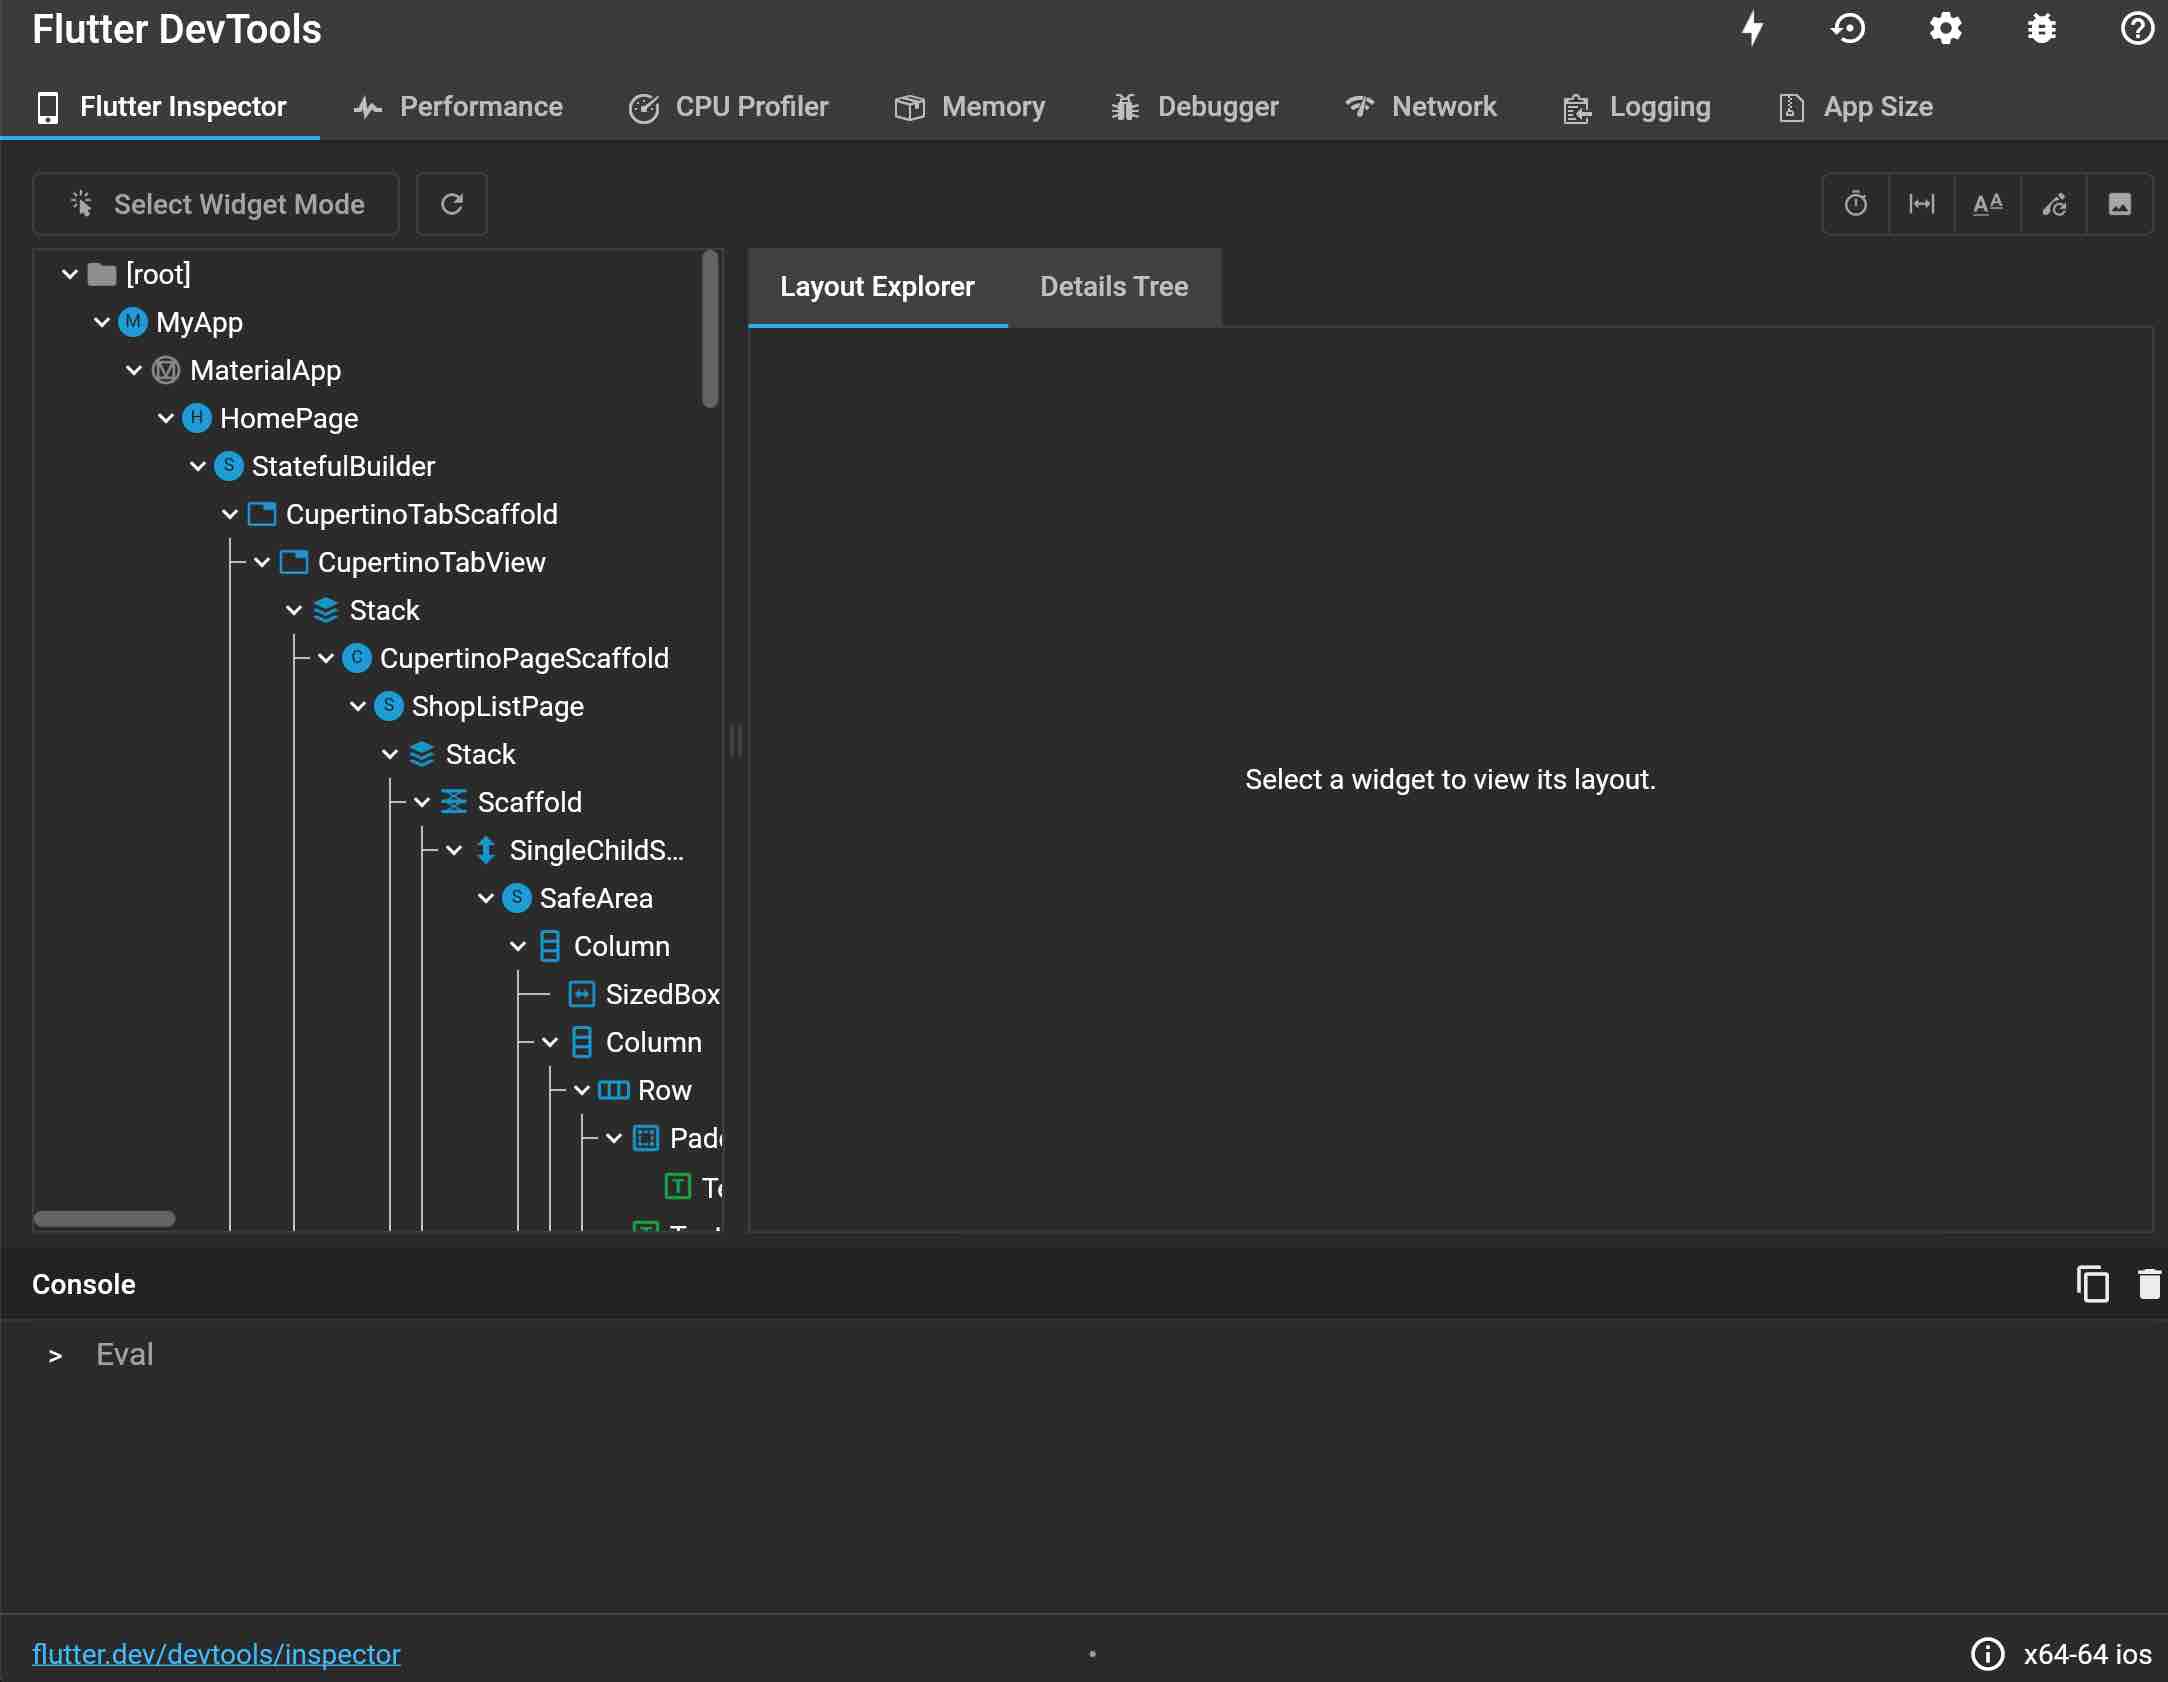The height and width of the screenshot is (1682, 2168).
Task: Click Select Widget Mode button
Action: point(216,204)
